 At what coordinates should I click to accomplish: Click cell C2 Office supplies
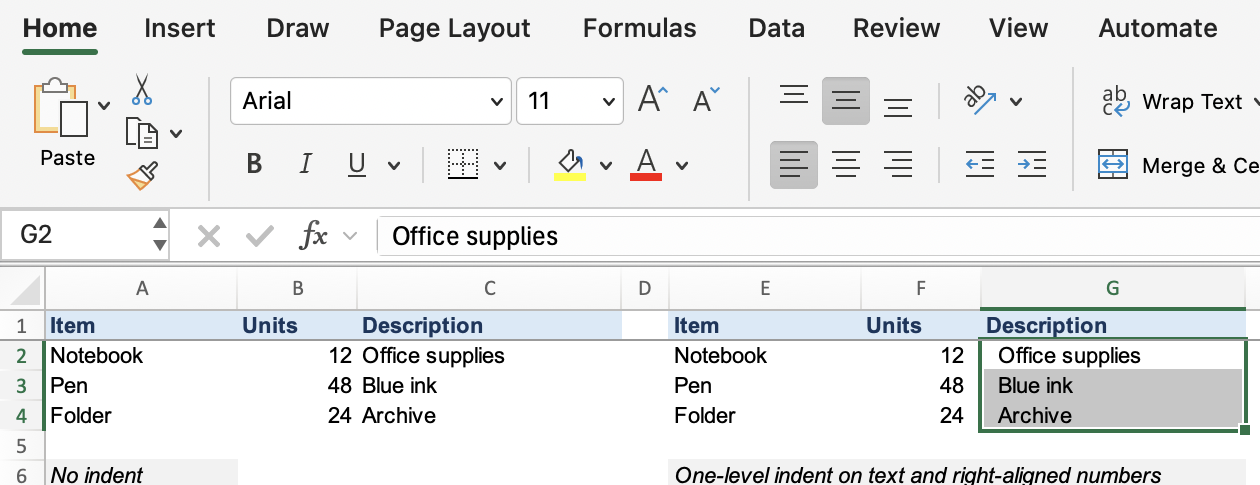(489, 355)
